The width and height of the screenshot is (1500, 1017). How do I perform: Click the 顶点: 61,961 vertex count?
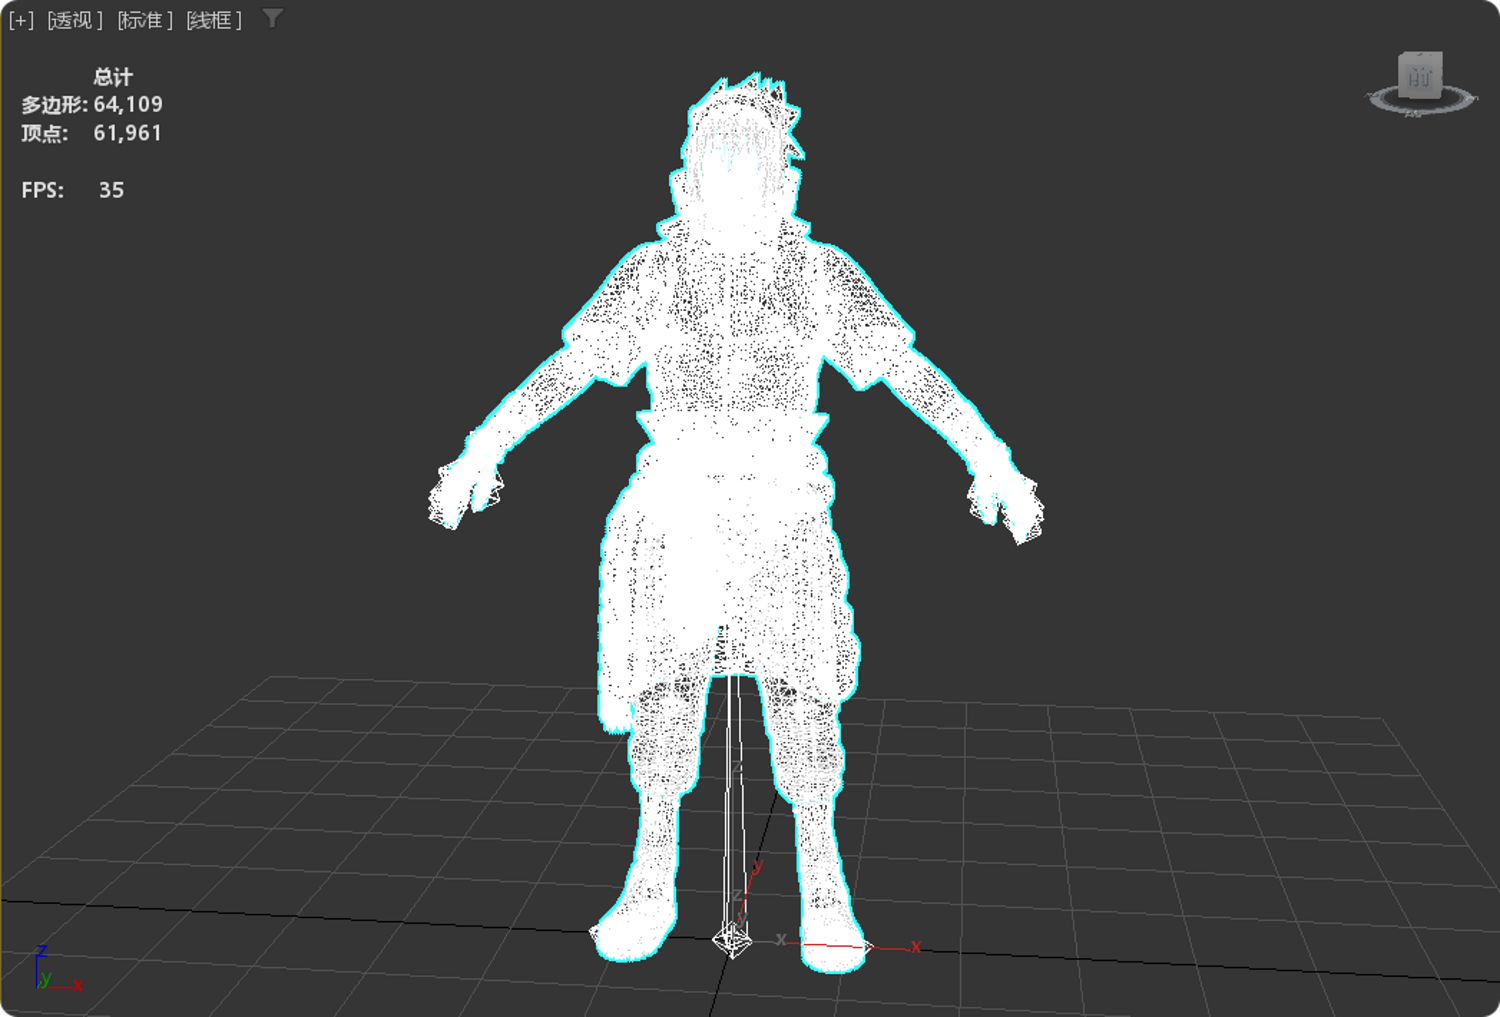point(92,133)
